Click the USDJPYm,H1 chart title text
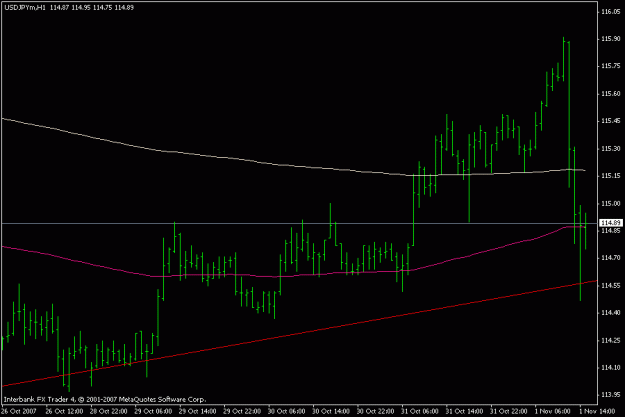The height and width of the screenshot is (417, 625). (24, 8)
